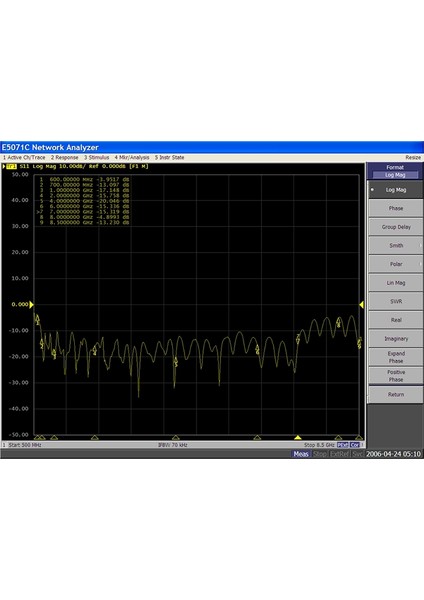Expand the Smith chart format submenu
Screen dimensions: 424x600
(396, 246)
